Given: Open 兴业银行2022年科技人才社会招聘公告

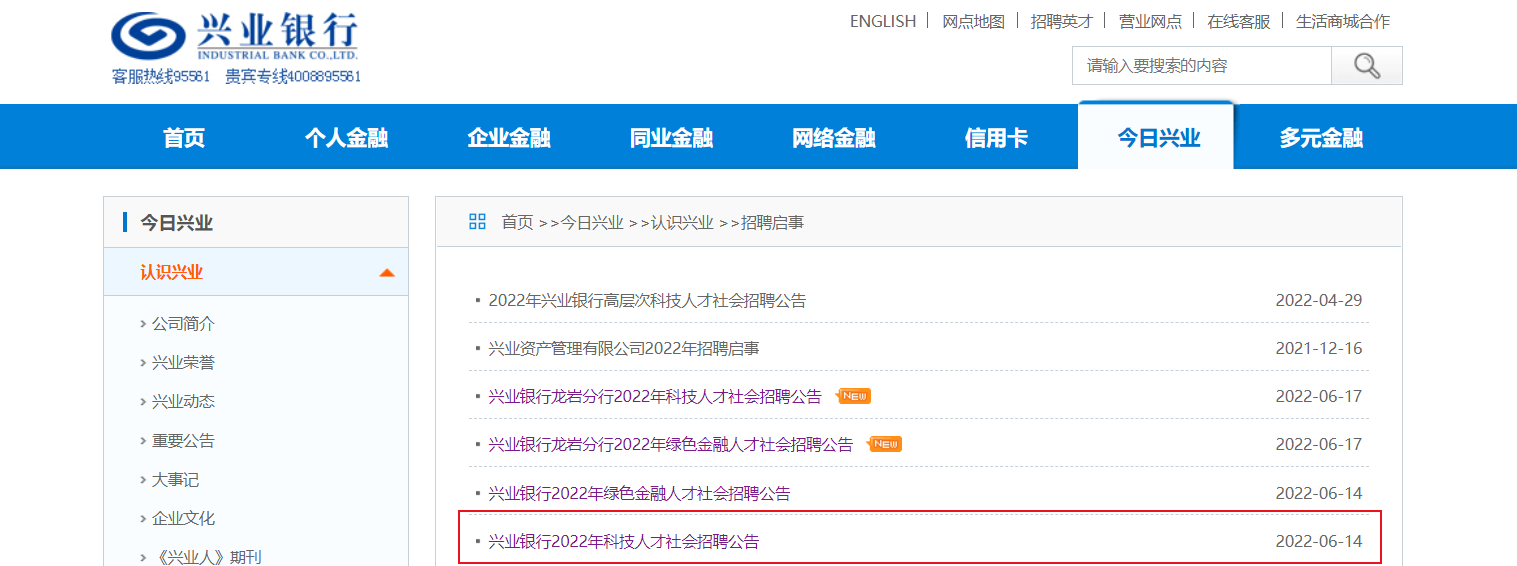Looking at the screenshot, I should 624,541.
